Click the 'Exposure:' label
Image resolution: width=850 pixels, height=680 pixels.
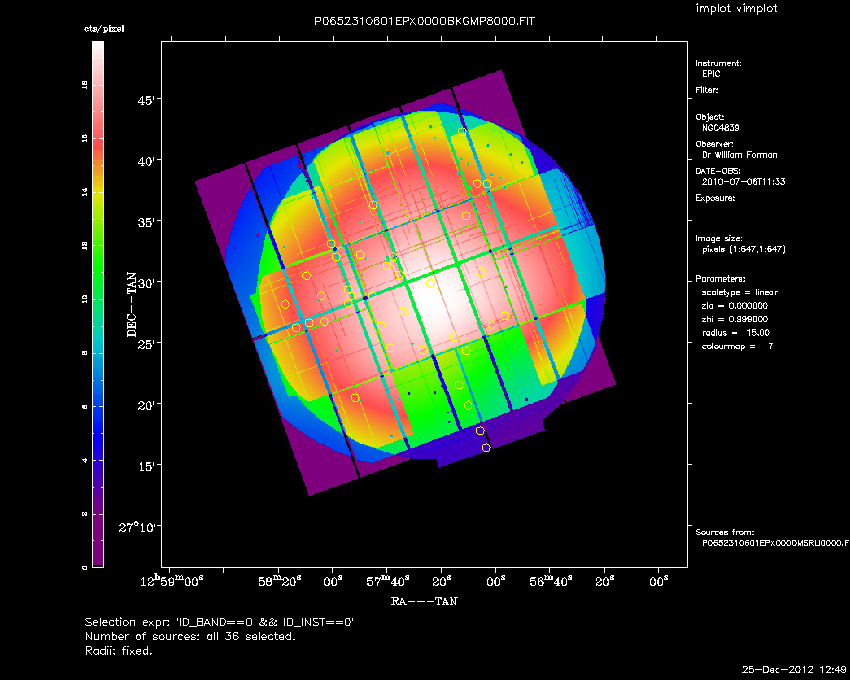click(x=715, y=198)
